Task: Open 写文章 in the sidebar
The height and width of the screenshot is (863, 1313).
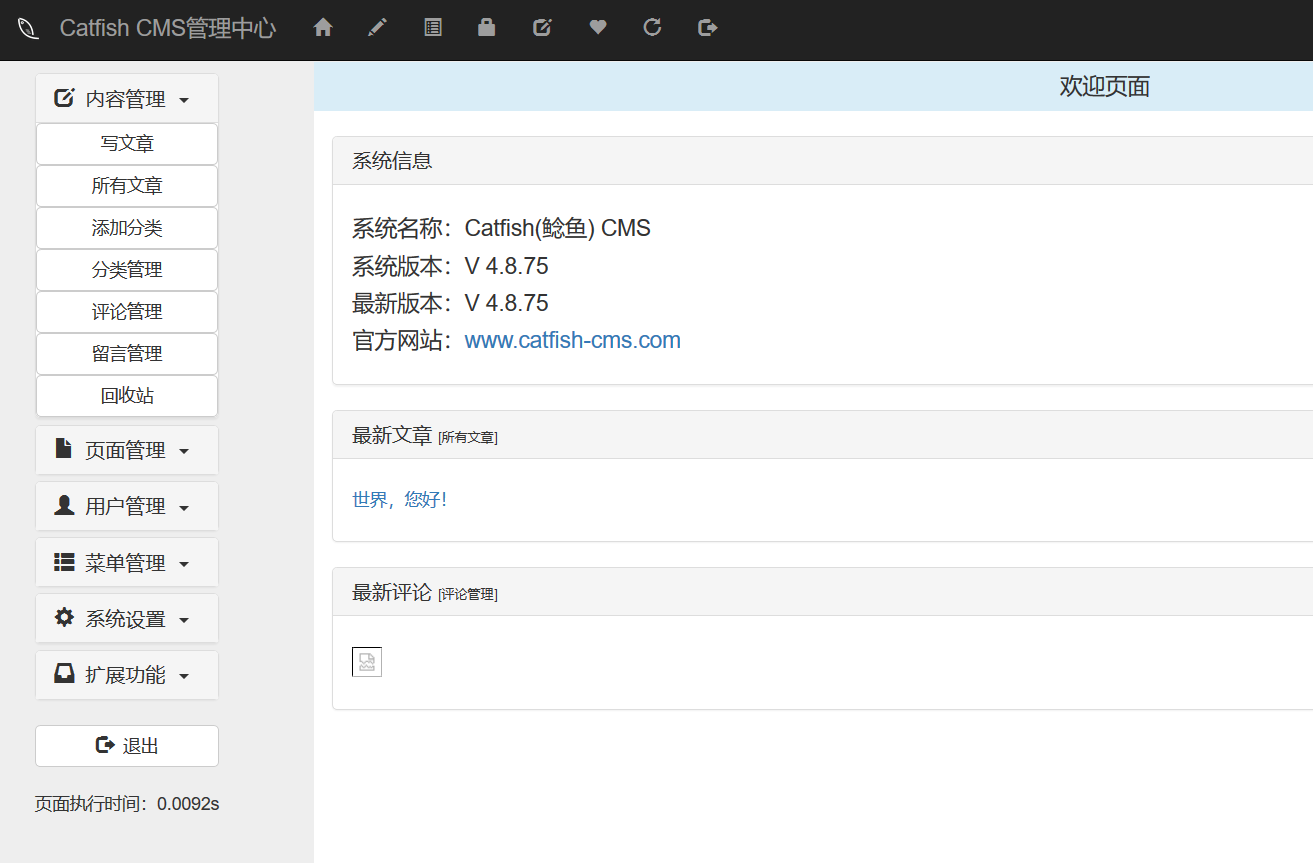Action: coord(127,144)
